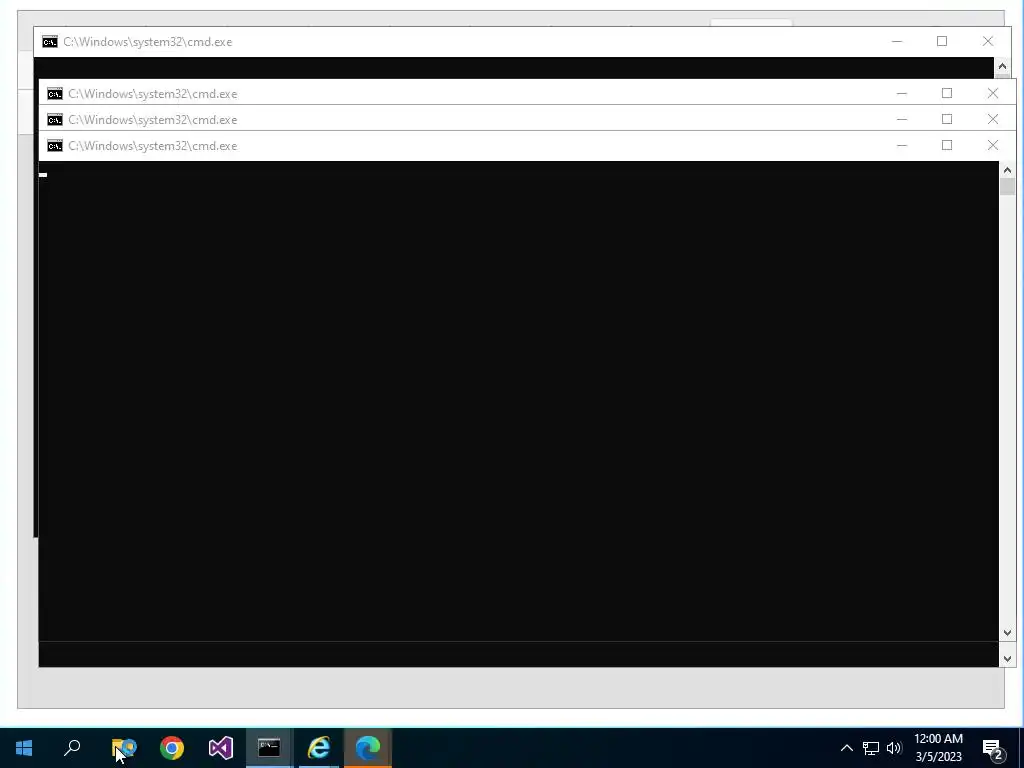
Task: Open the Windows Start menu
Action: click(x=24, y=748)
